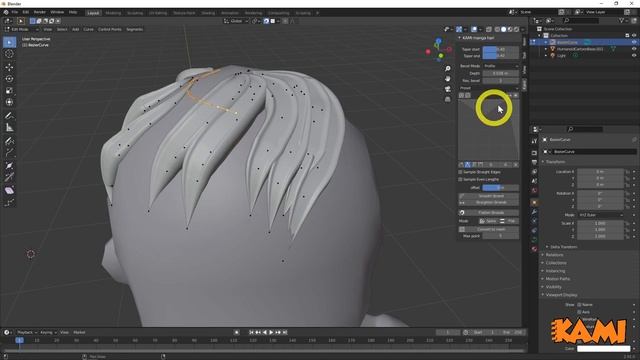Click the Smooth Strand button
640x360 pixels.
click(x=489, y=196)
